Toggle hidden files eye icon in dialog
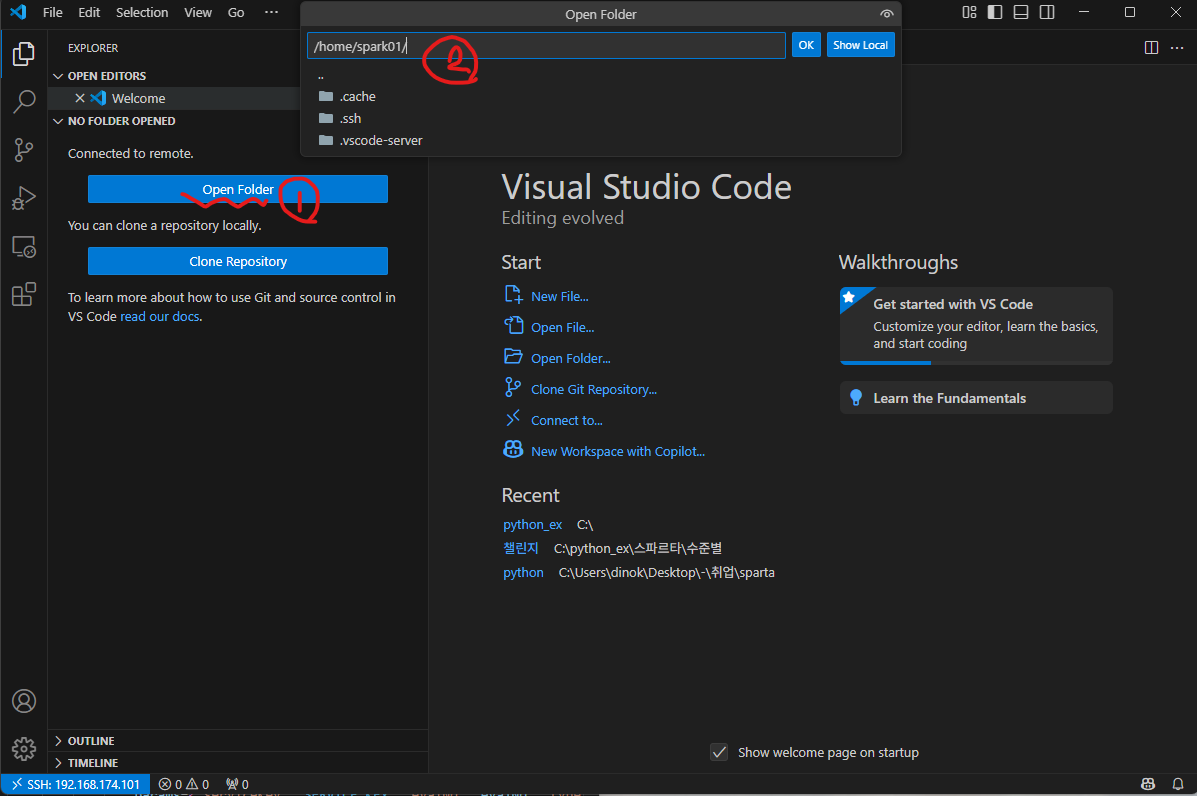Screen dimensions: 1197x796 coord(886,14)
